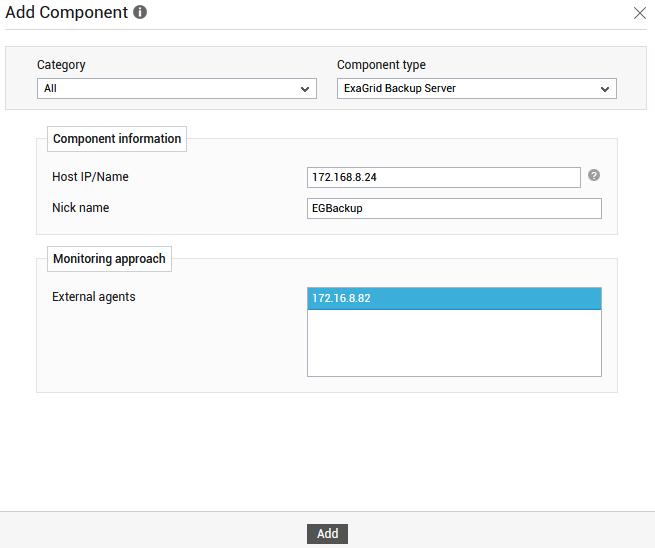Focus the Nick name field containing EGBackup
655x548 pixels.
click(454, 208)
